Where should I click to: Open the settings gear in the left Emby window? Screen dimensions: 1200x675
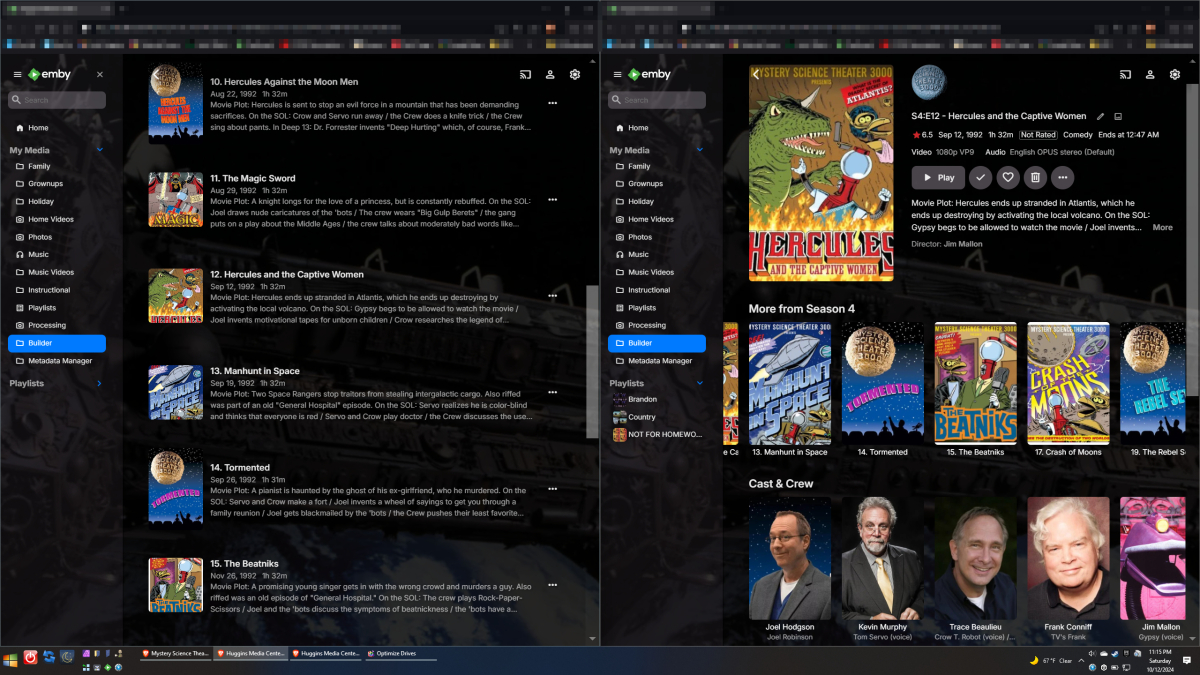coord(574,75)
